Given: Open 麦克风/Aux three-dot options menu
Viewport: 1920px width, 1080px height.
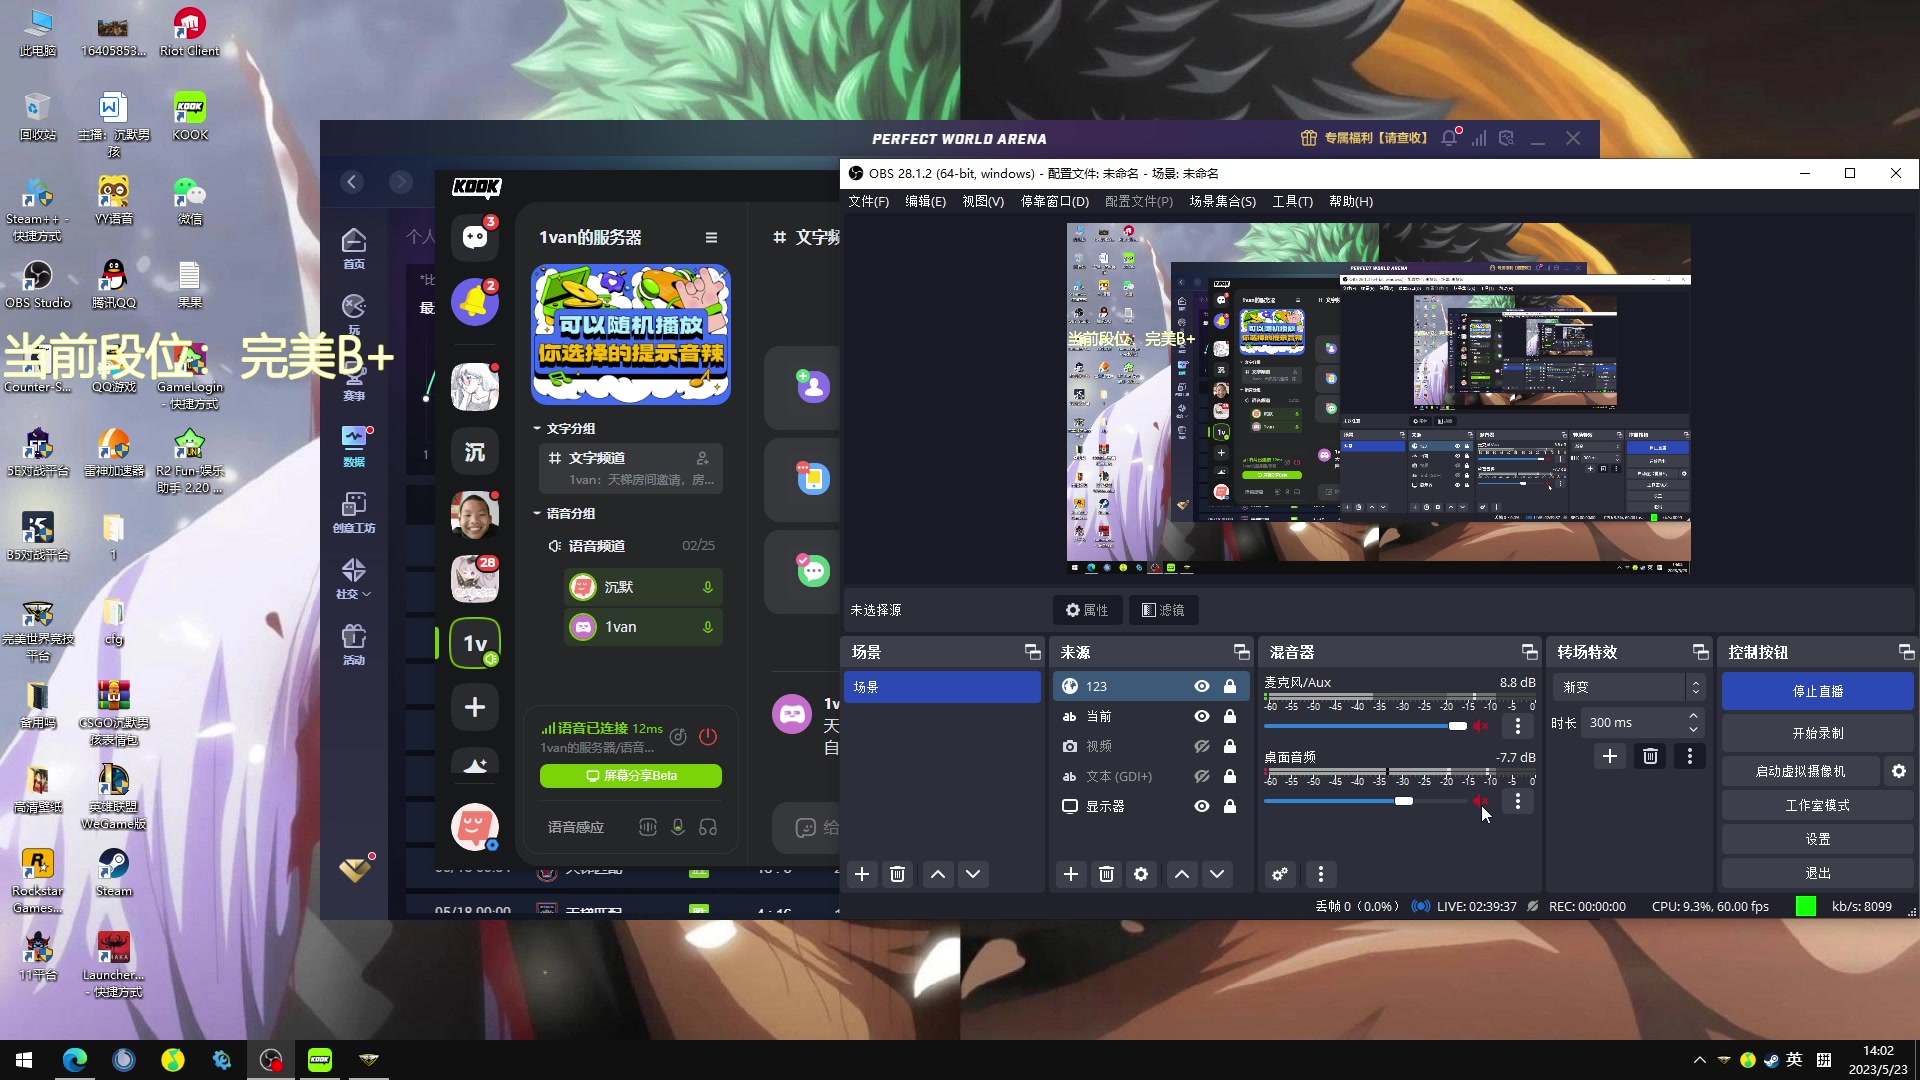Looking at the screenshot, I should [1518, 726].
